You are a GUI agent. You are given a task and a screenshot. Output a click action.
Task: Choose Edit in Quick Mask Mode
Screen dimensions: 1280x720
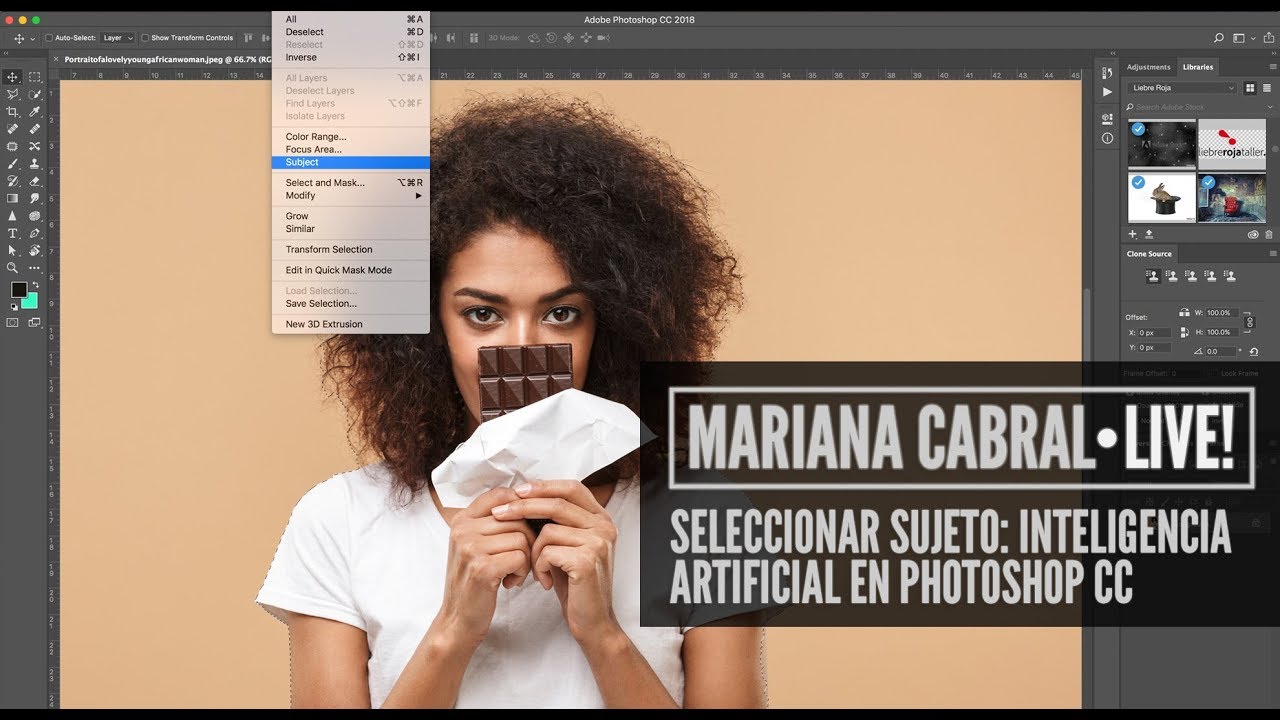351,270
